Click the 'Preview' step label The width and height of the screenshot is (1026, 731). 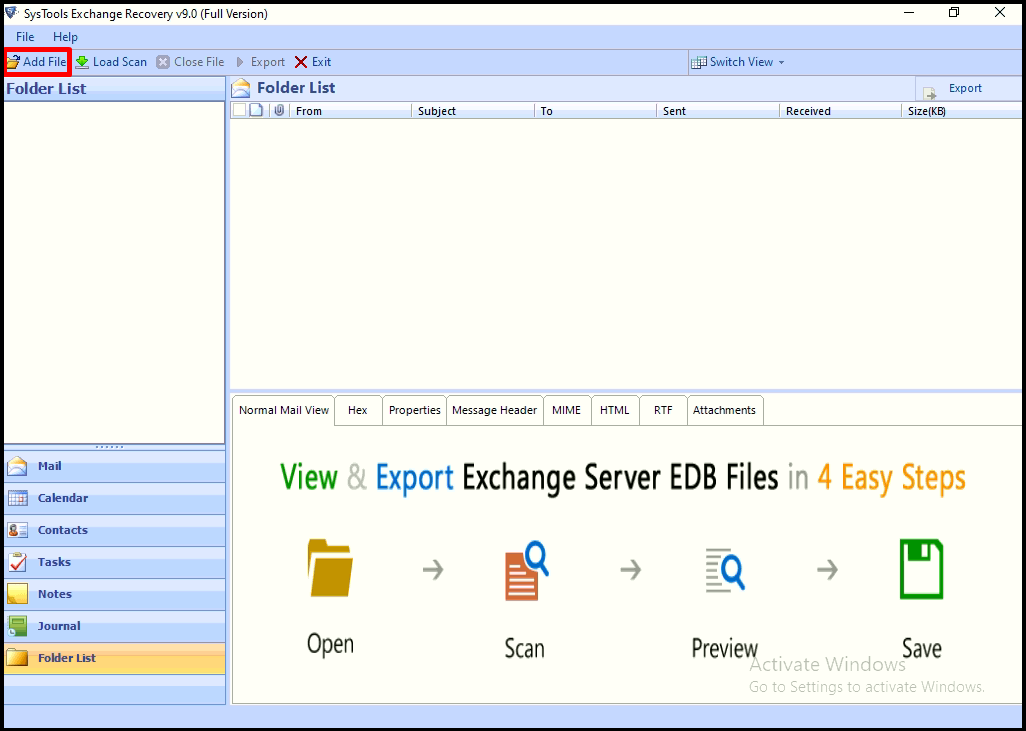click(724, 649)
